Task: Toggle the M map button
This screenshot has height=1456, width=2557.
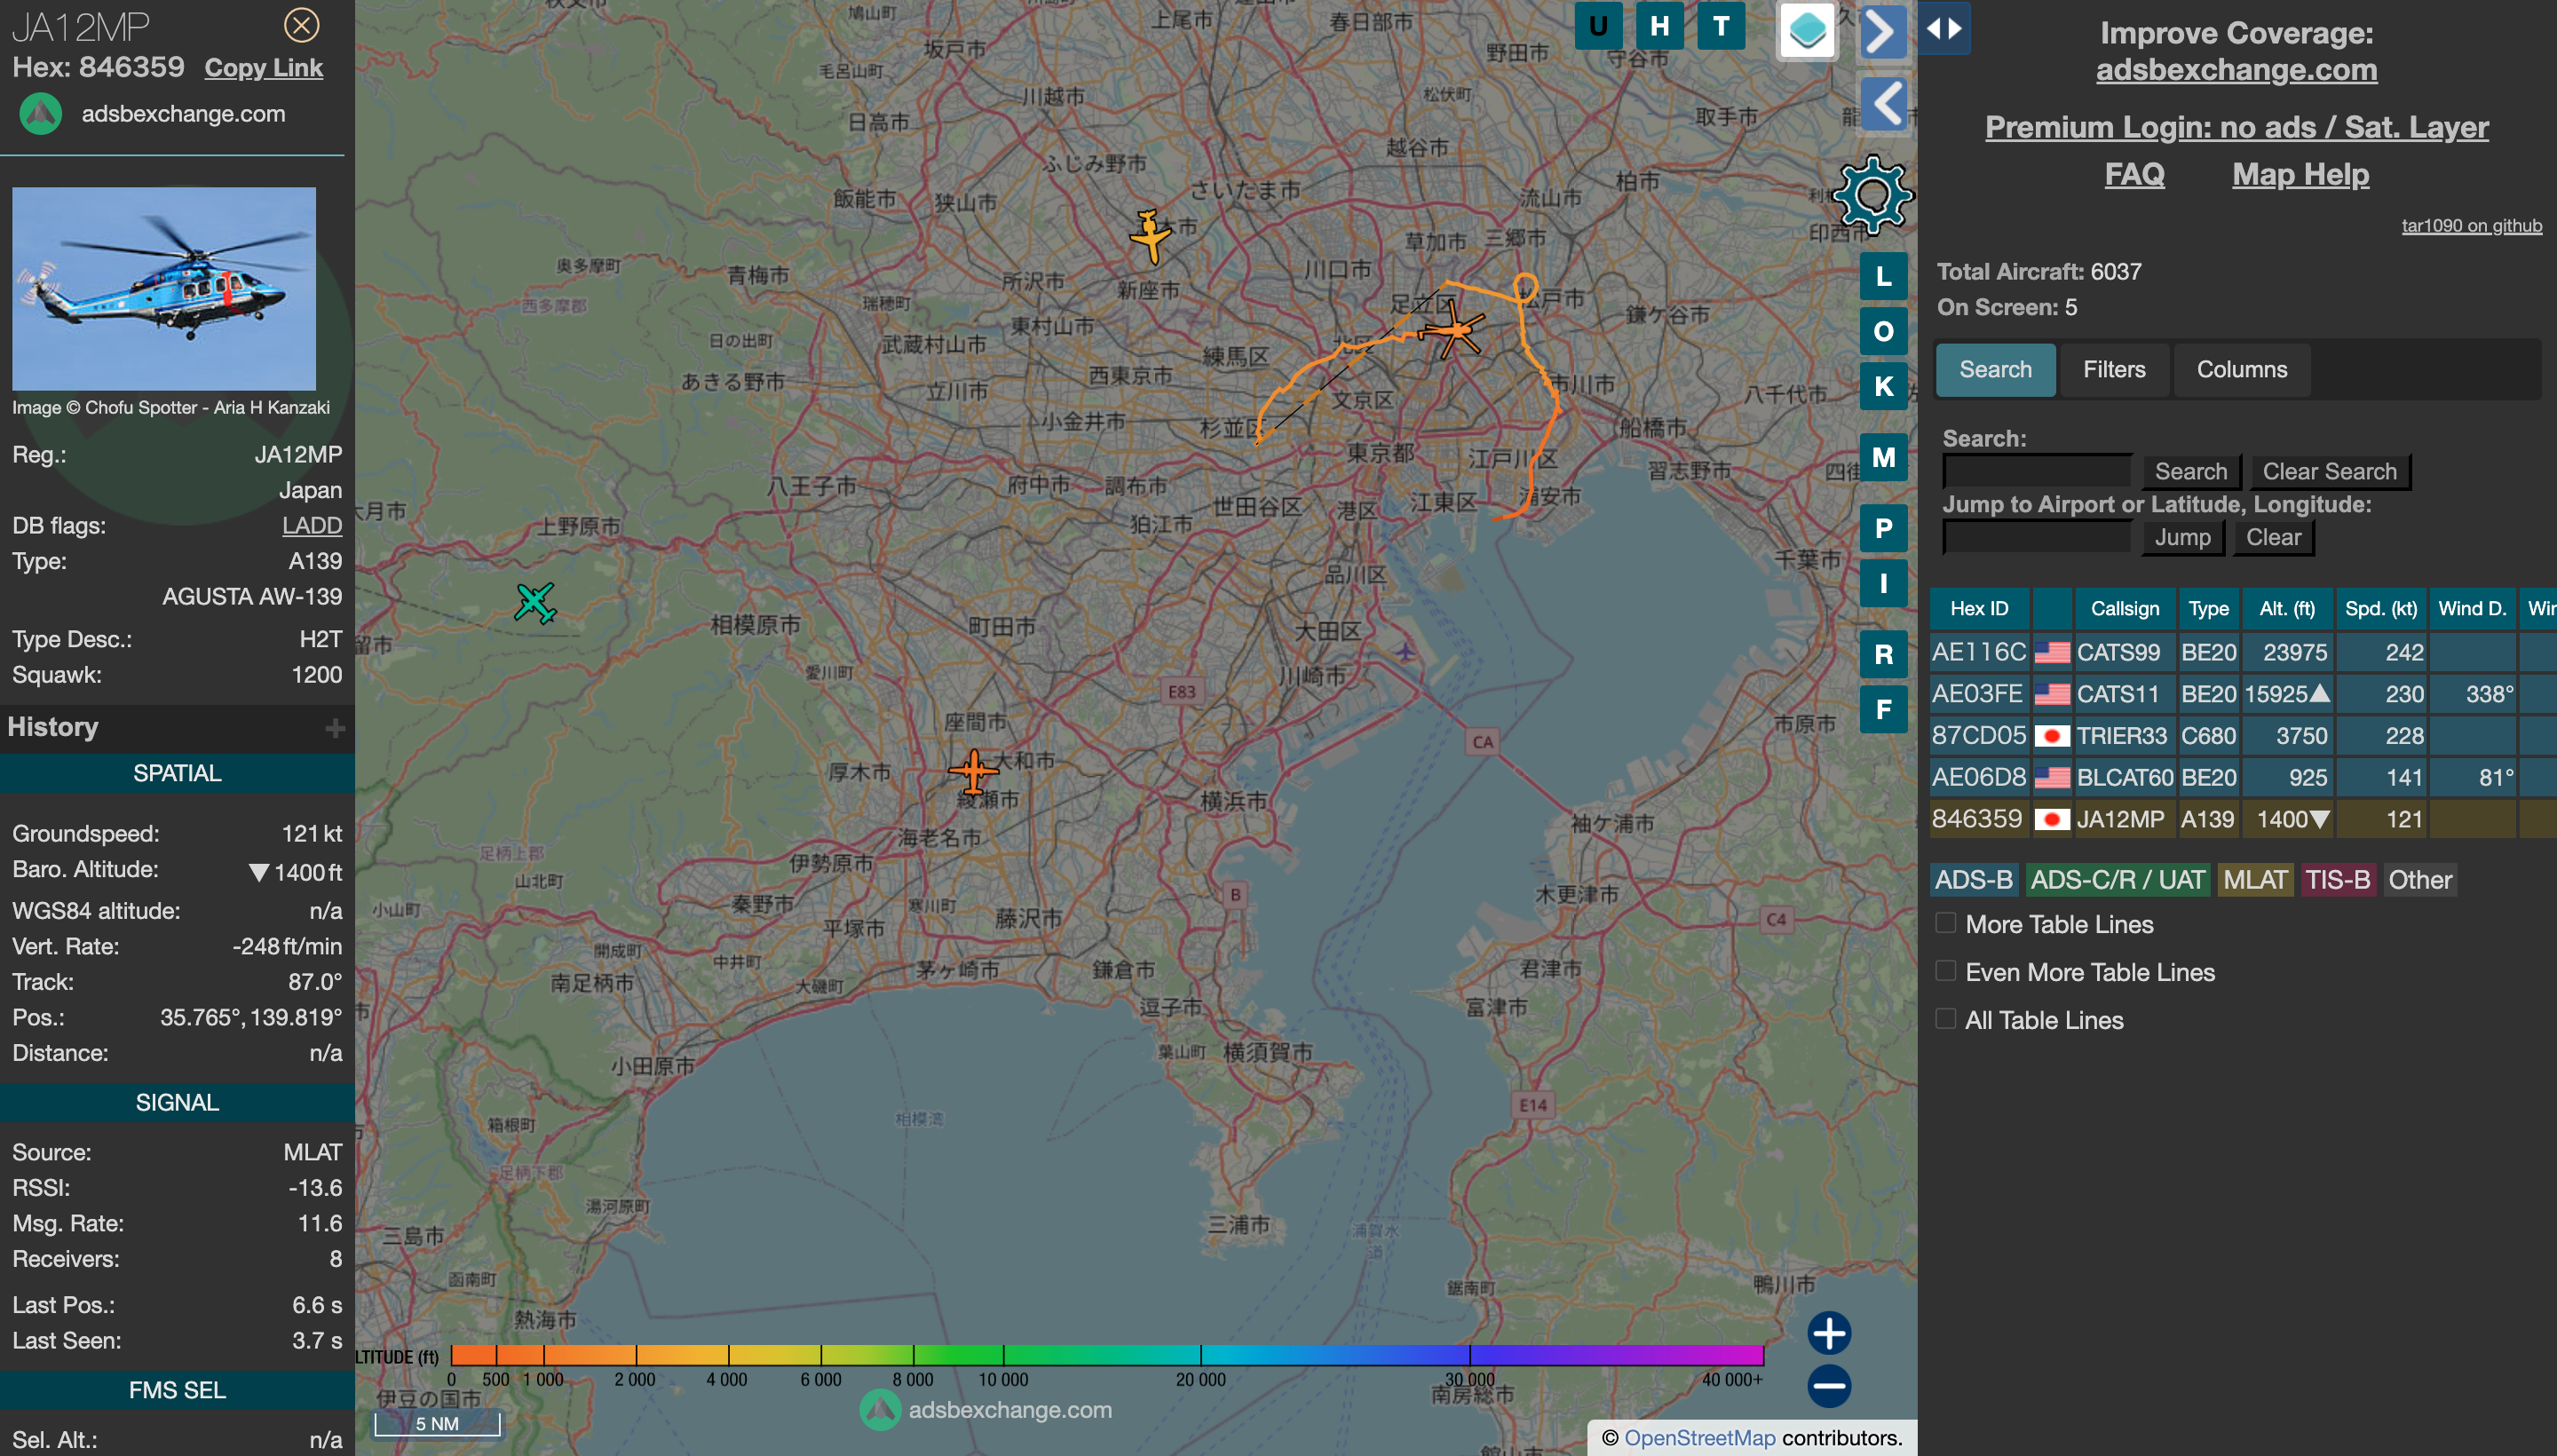Action: click(1883, 457)
